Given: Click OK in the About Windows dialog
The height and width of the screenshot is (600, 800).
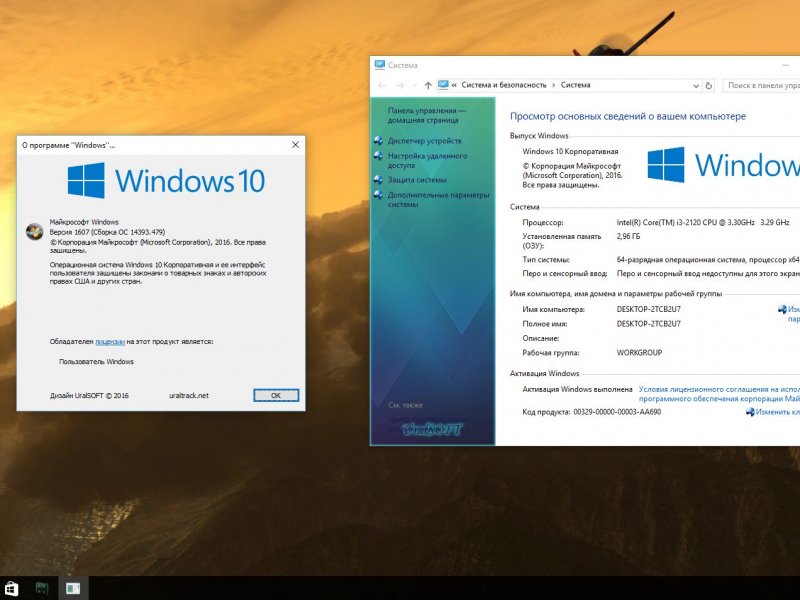Looking at the screenshot, I should point(276,395).
